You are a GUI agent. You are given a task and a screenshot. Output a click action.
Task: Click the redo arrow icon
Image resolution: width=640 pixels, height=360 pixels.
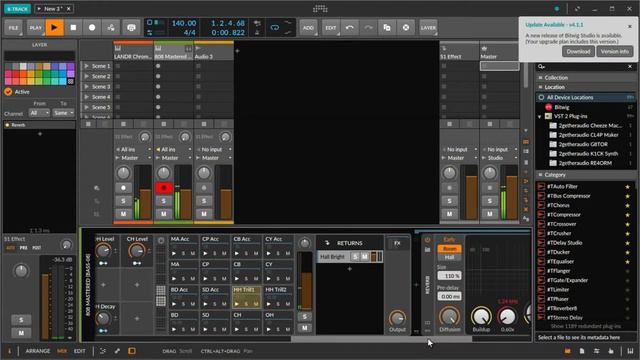[x=368, y=27]
